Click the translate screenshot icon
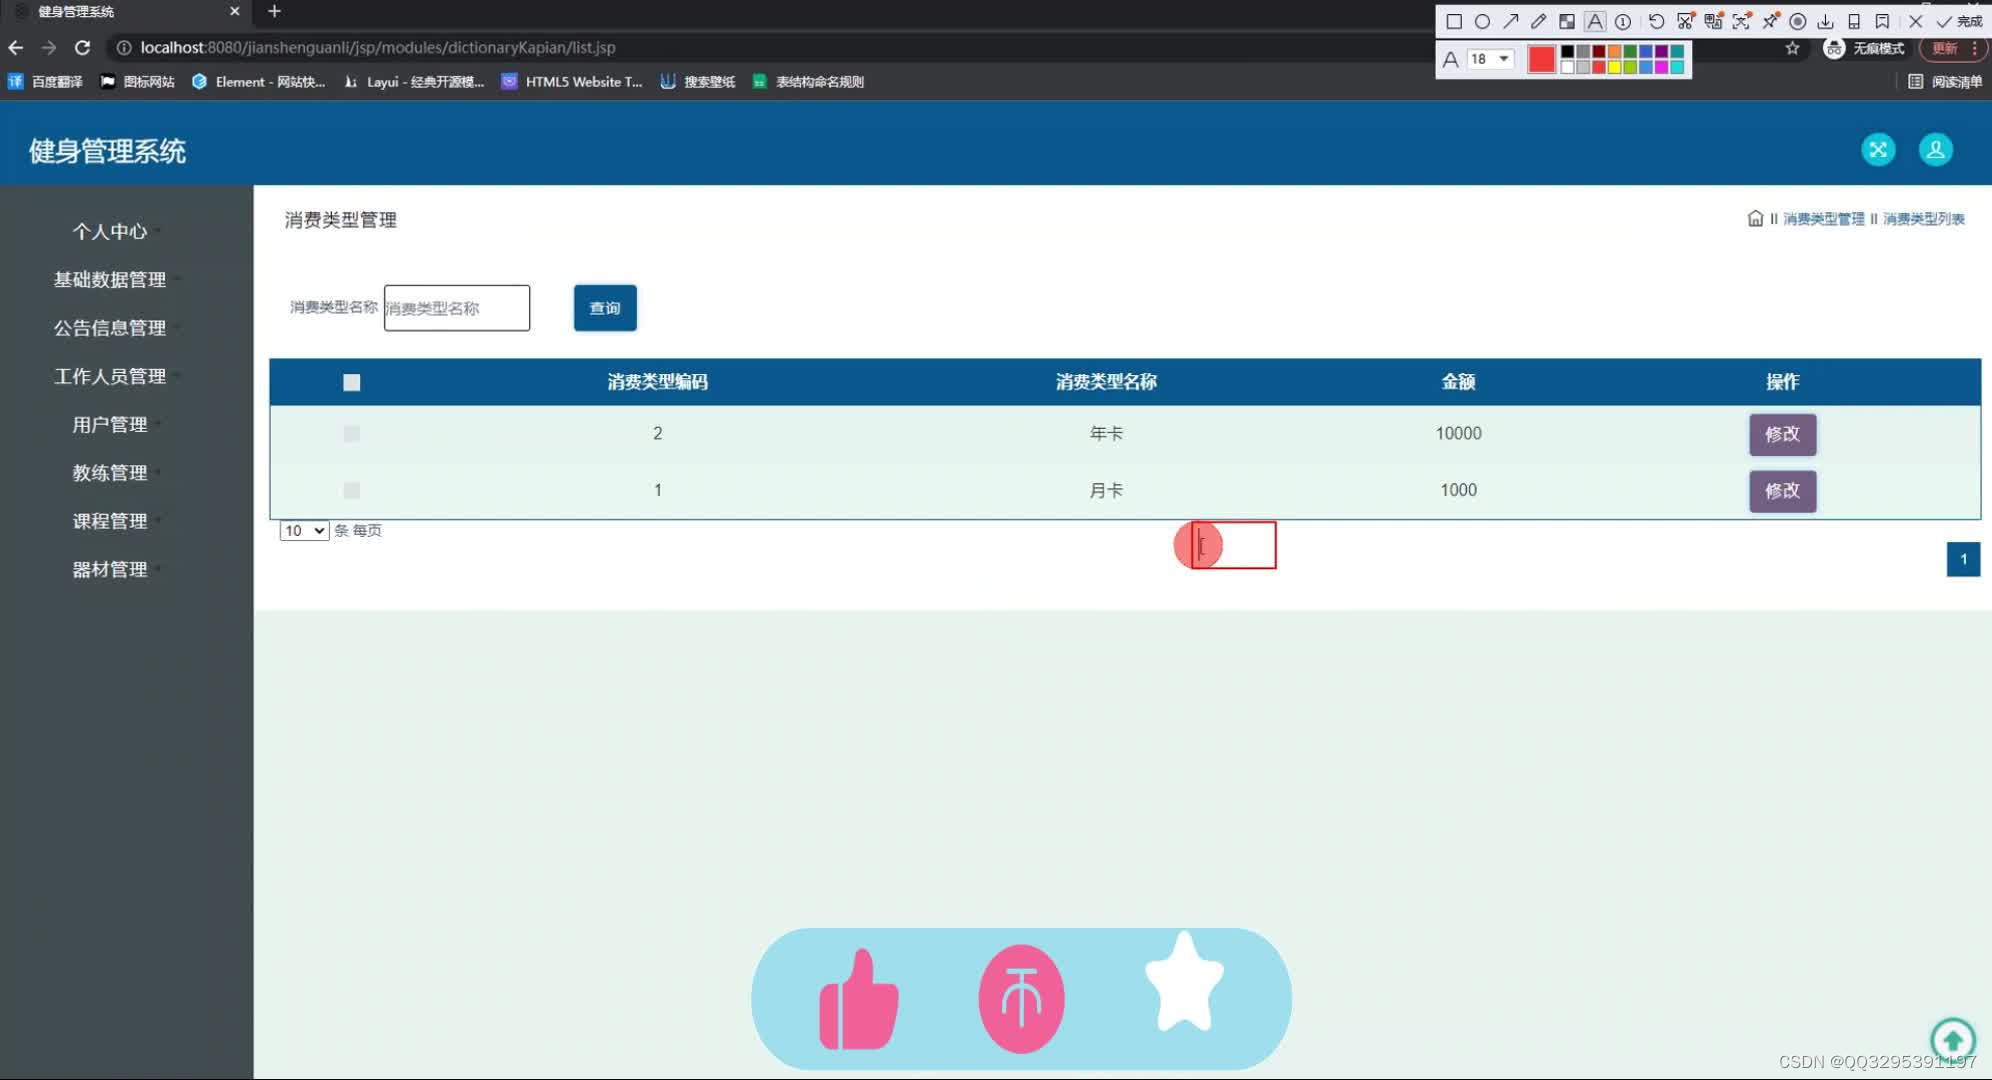 coord(1713,21)
